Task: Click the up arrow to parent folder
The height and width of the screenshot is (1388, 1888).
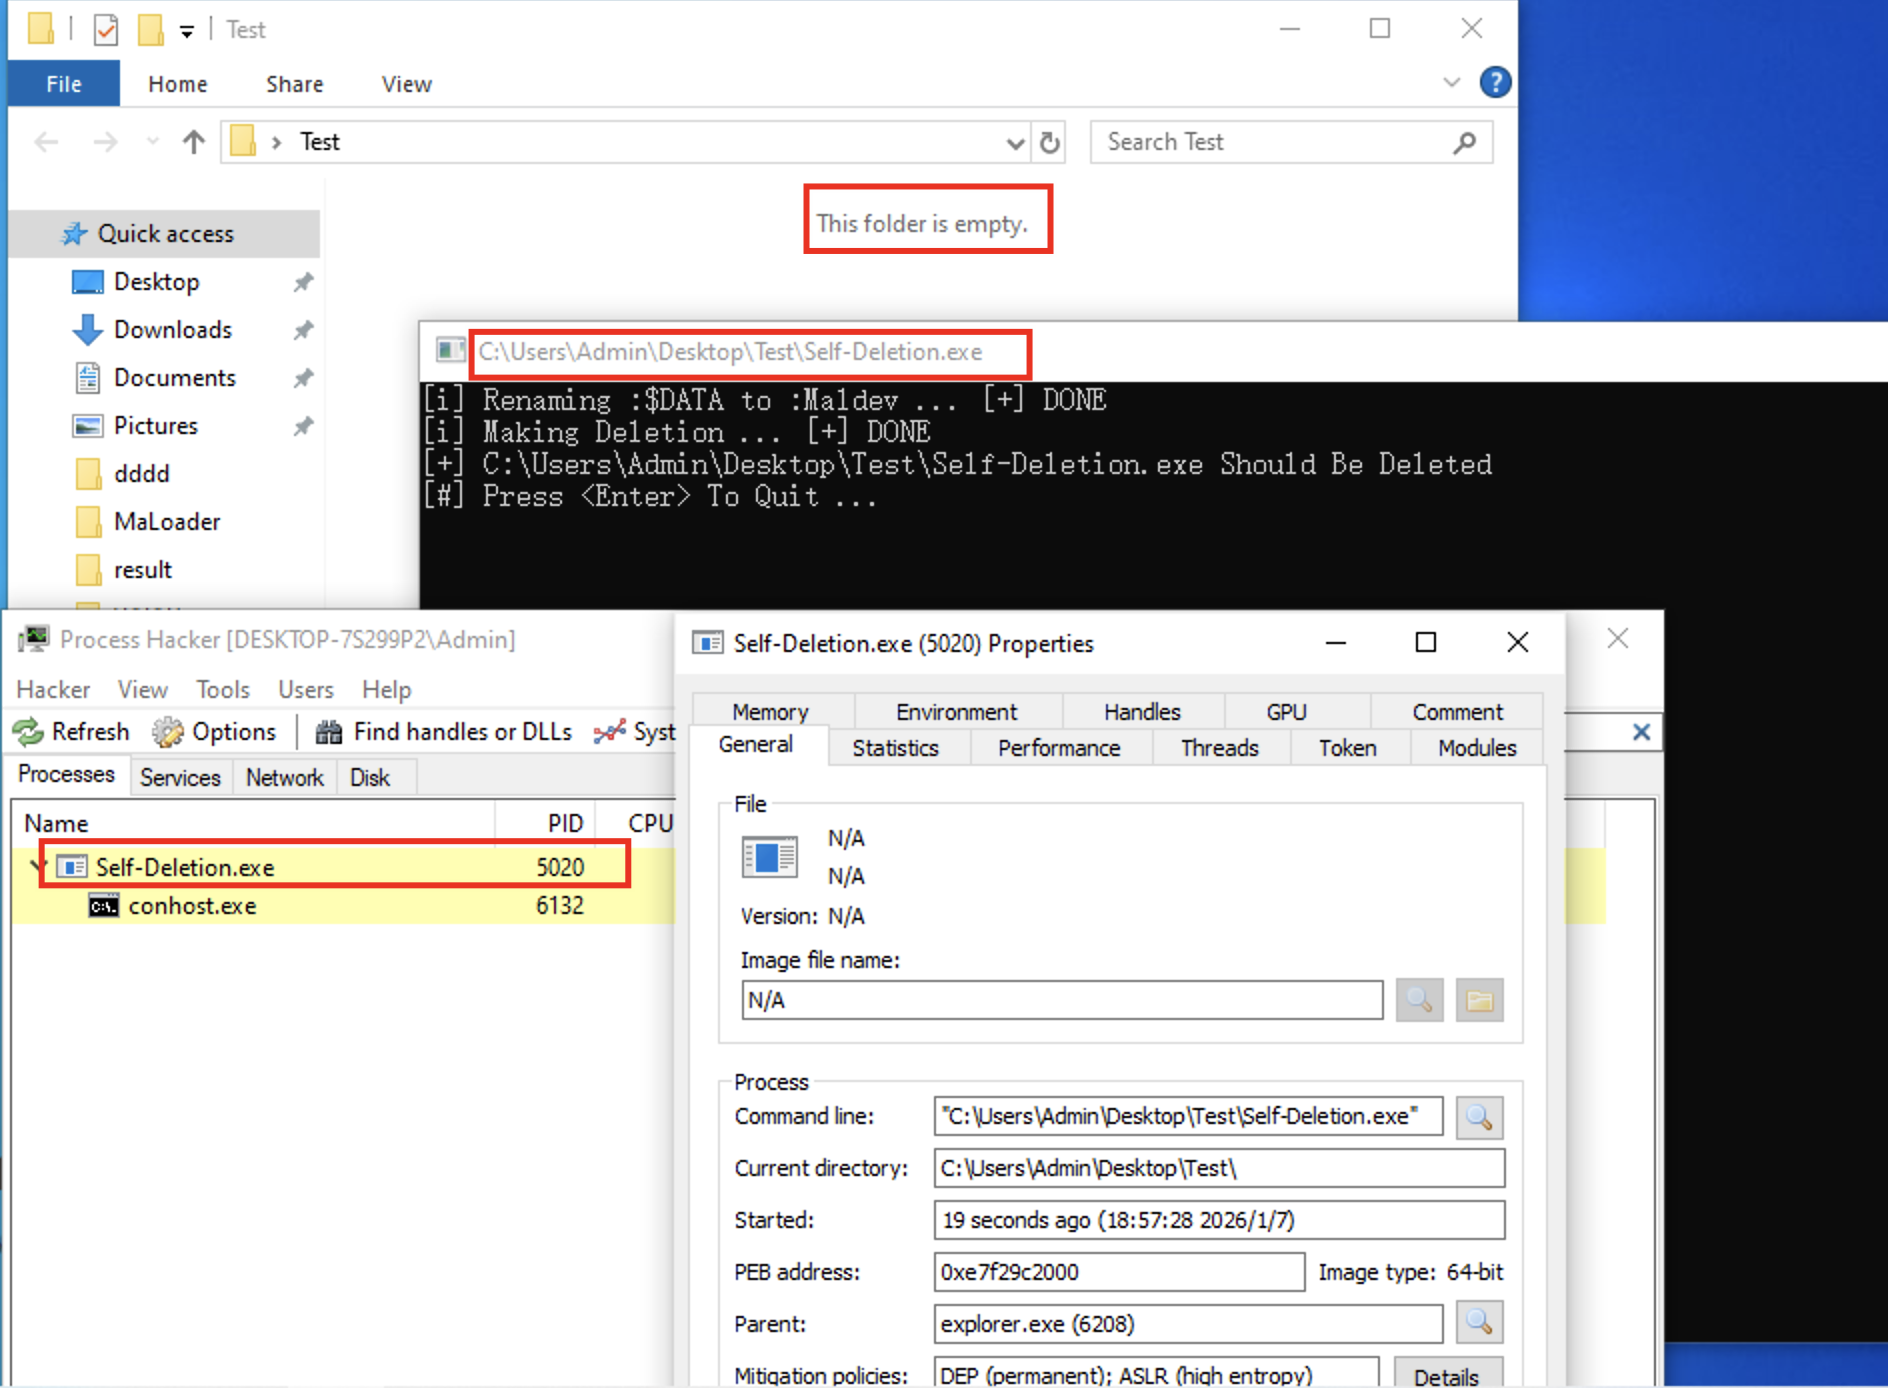Action: click(x=193, y=143)
